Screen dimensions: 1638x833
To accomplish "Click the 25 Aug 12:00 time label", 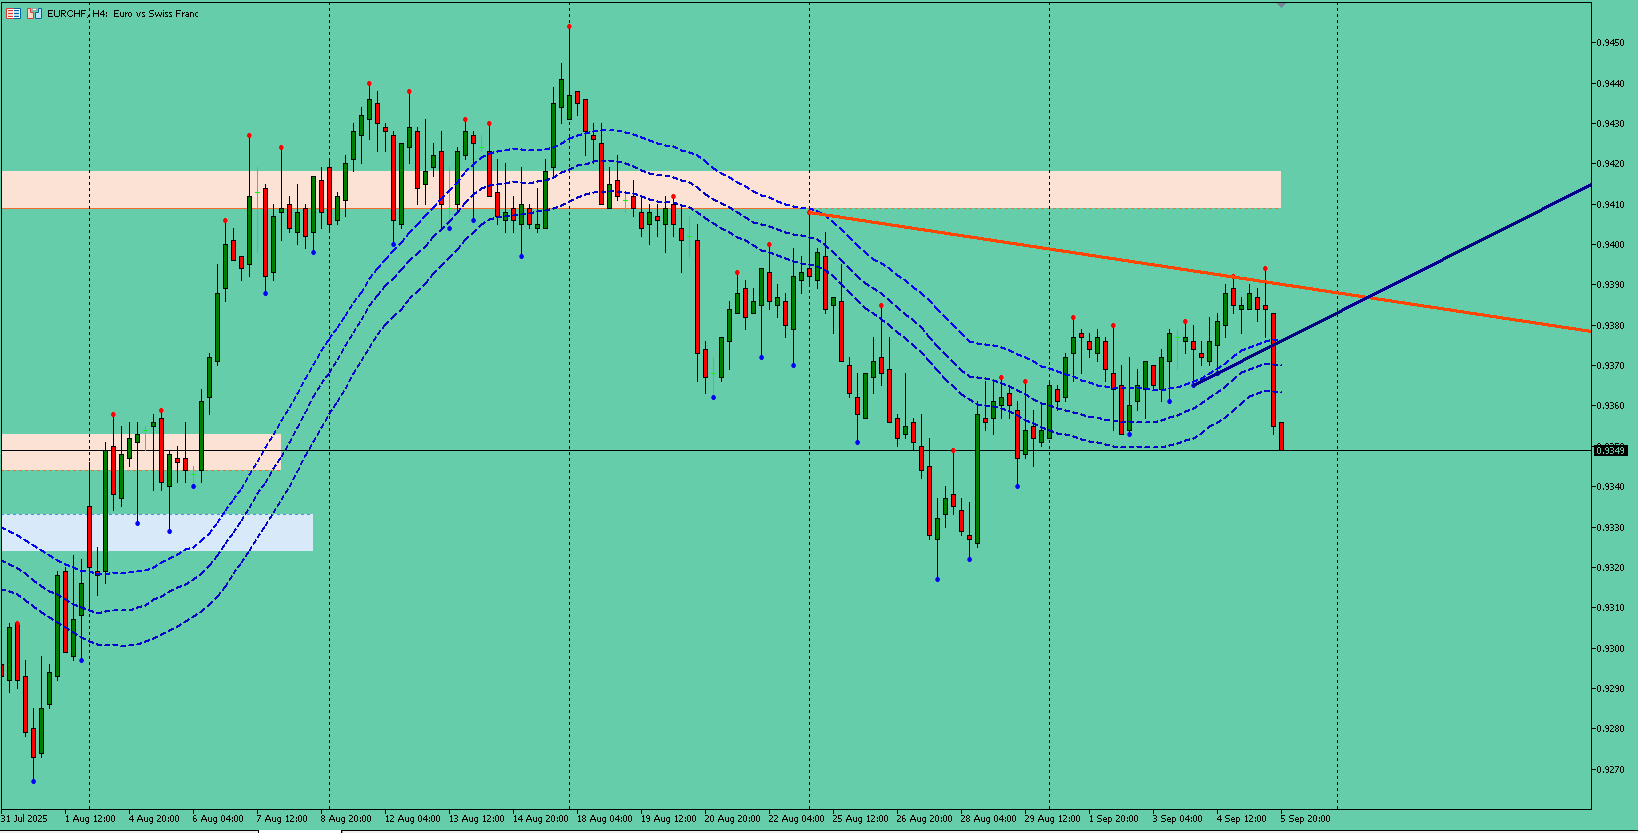I will [x=860, y=818].
